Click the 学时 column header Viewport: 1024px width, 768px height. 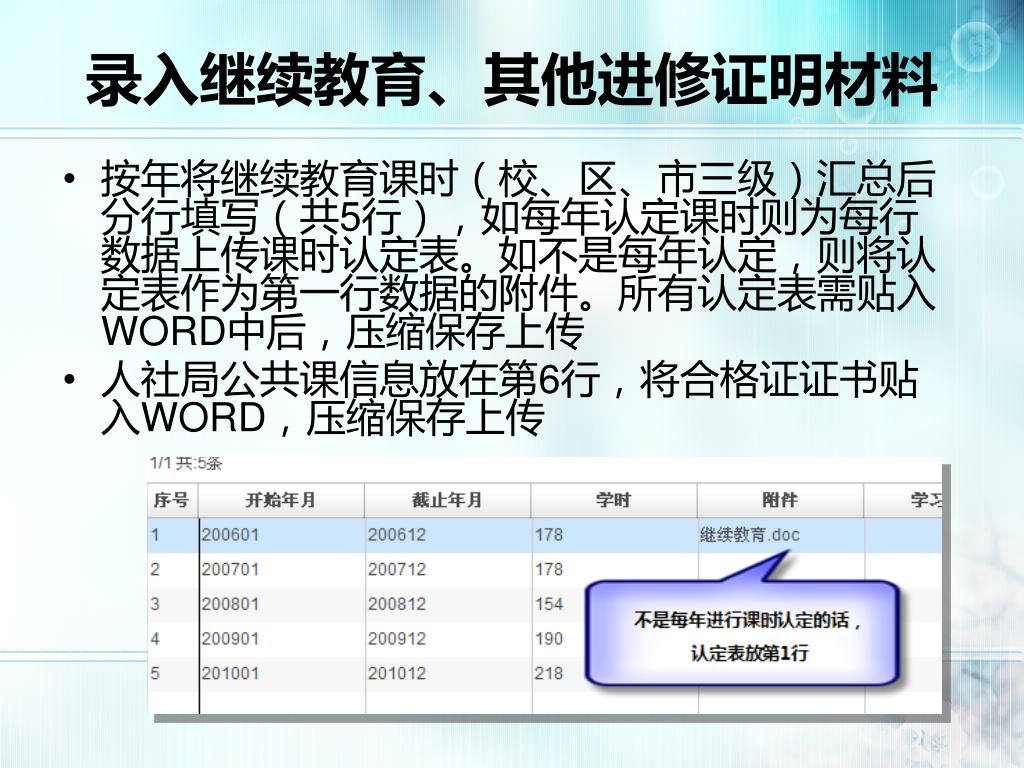[x=614, y=500]
